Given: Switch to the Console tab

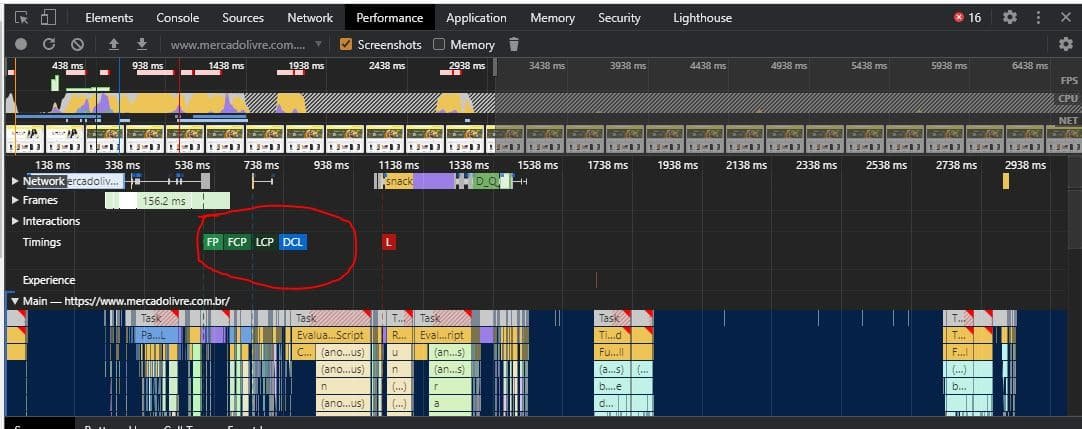Looking at the screenshot, I should pos(177,17).
